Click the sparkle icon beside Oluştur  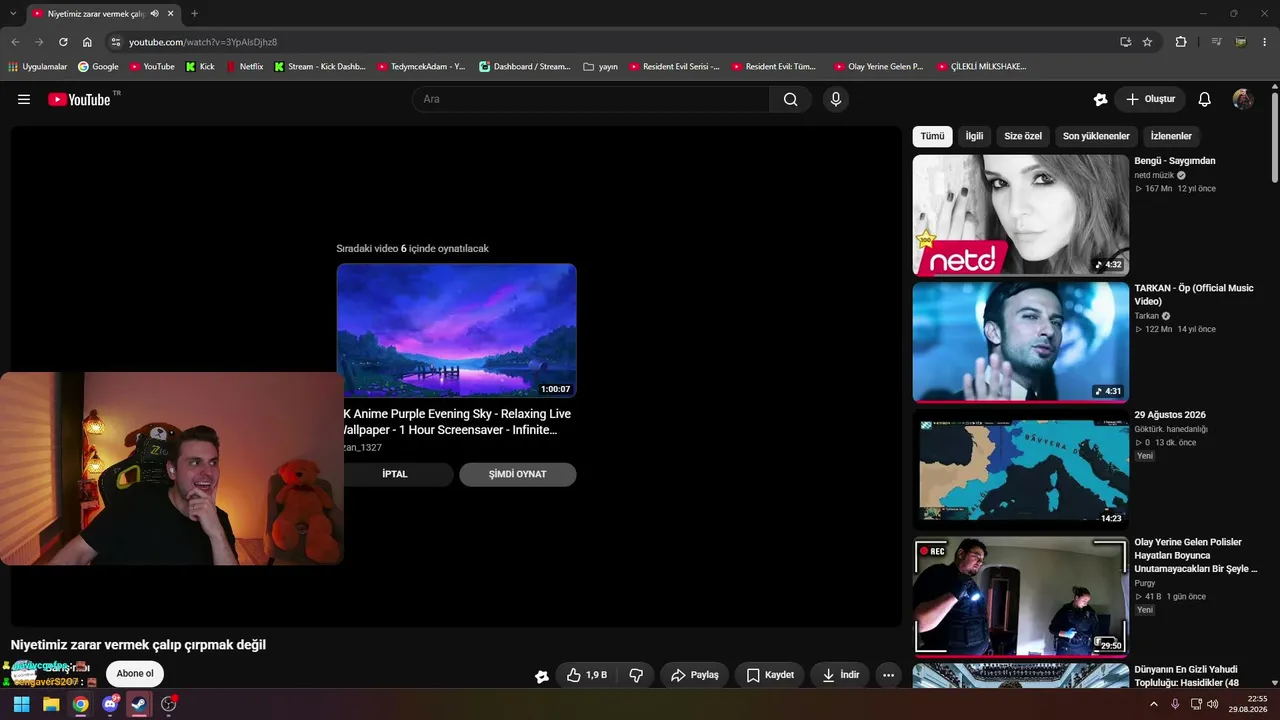pos(1101,99)
